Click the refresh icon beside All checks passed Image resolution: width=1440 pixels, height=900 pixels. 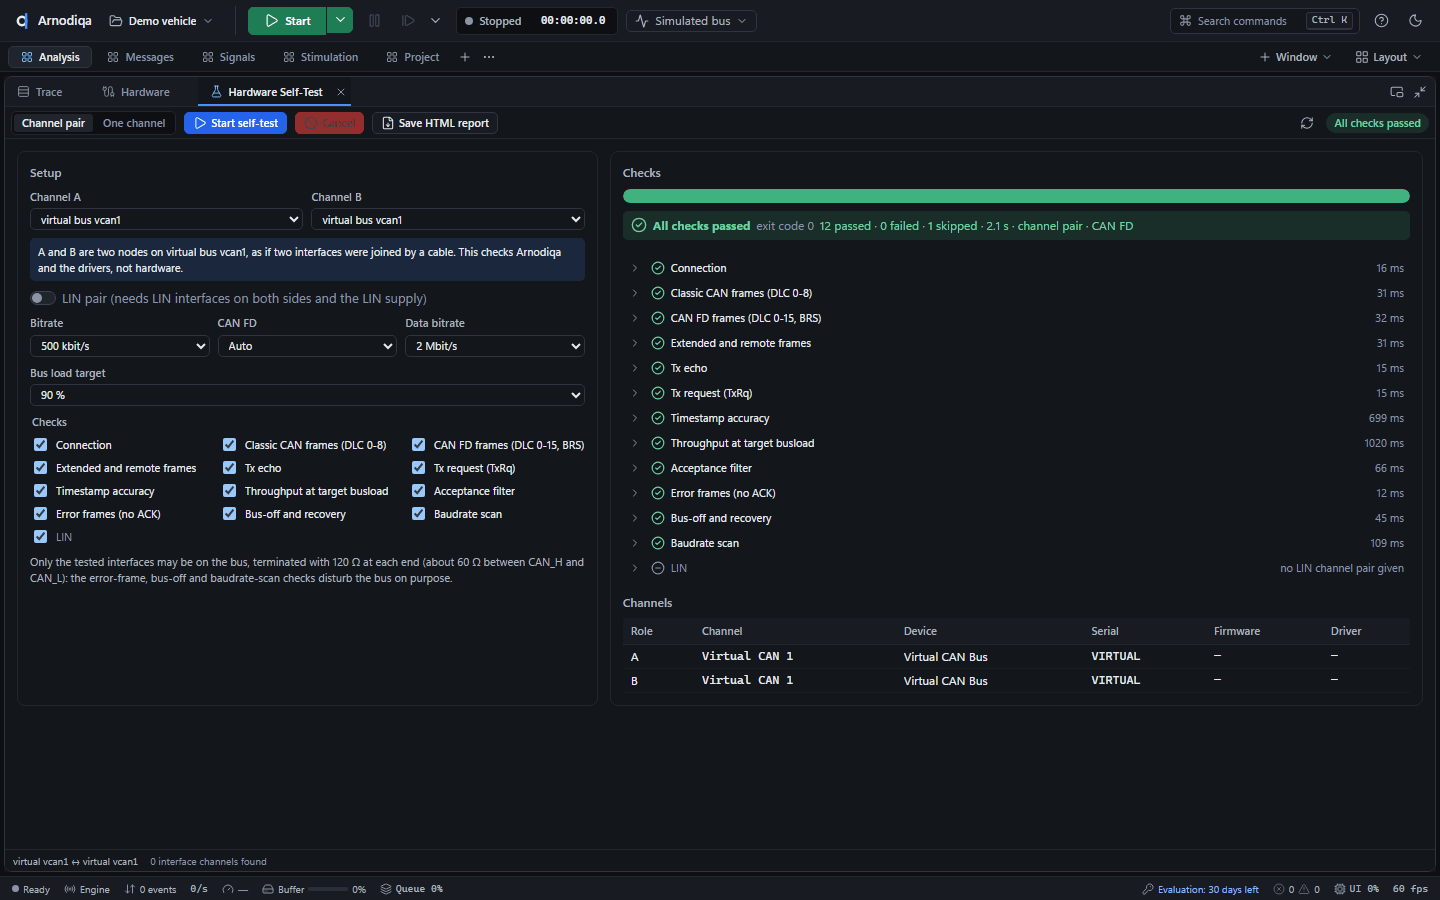(x=1306, y=123)
